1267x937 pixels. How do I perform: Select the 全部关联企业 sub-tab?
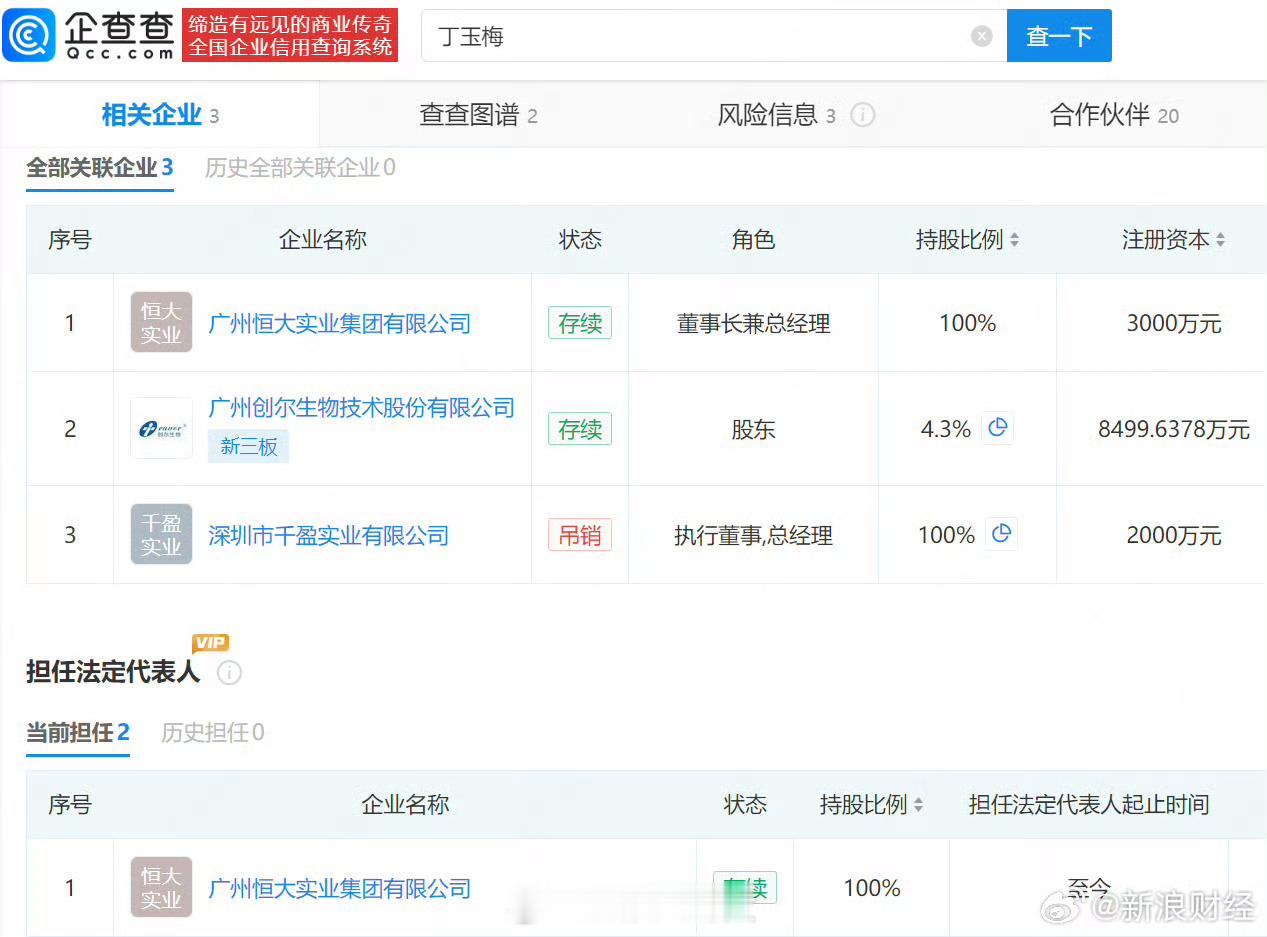[x=100, y=168]
